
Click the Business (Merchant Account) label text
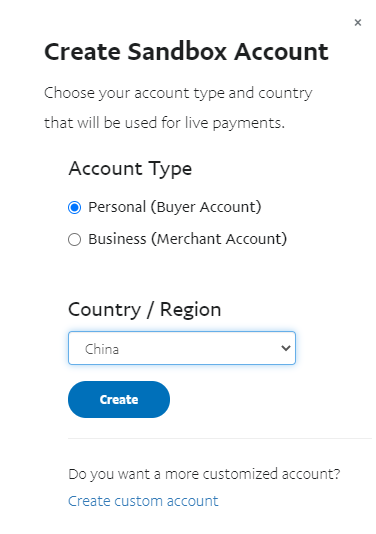pos(188,239)
